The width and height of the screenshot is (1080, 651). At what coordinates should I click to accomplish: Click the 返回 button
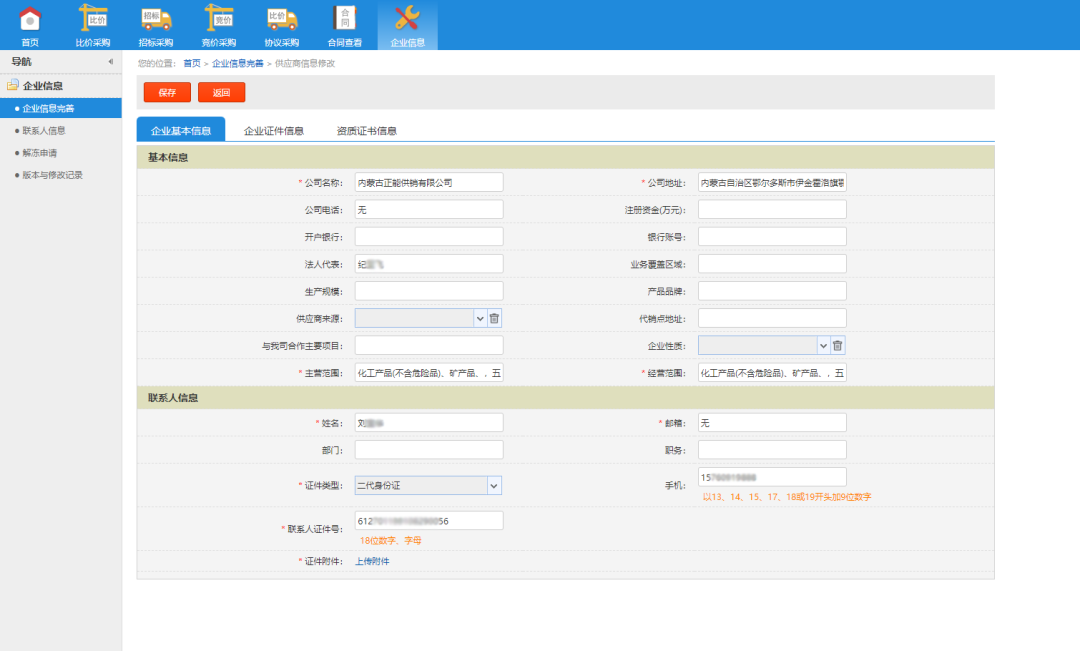coord(221,92)
